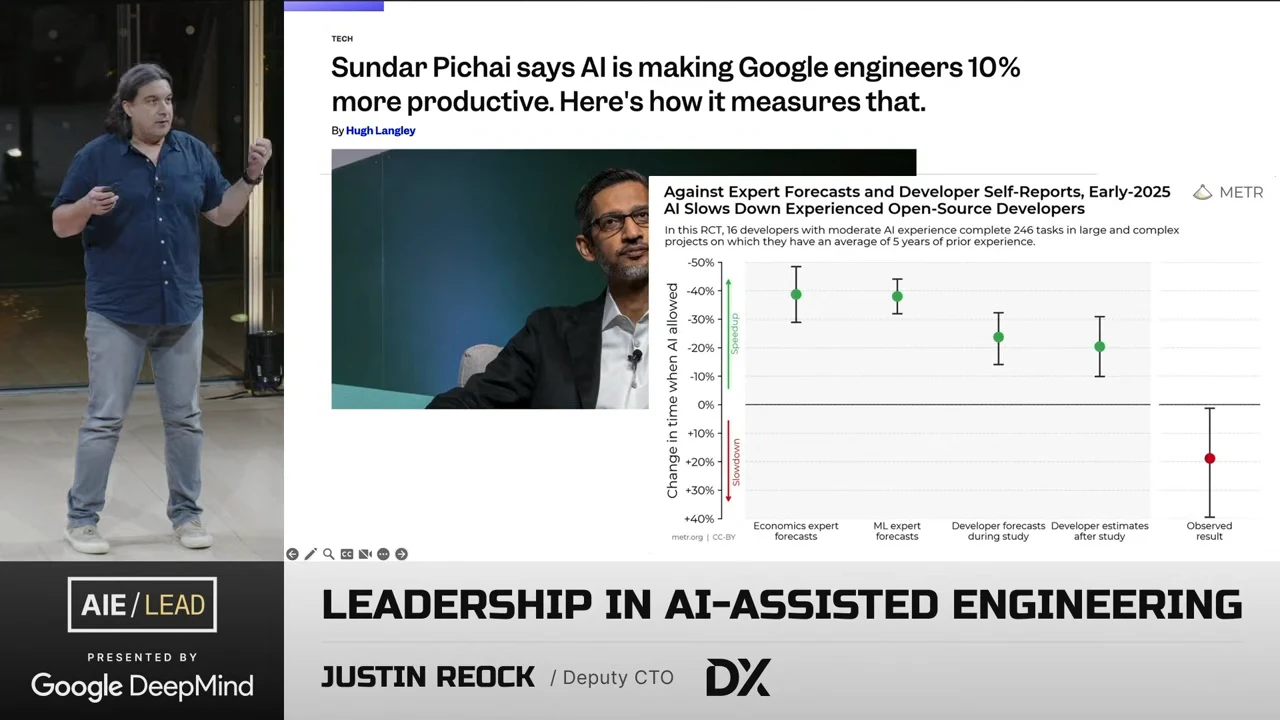Click 'Observed result' axis label
Viewport: 1280px width, 720px height.
[1209, 531]
